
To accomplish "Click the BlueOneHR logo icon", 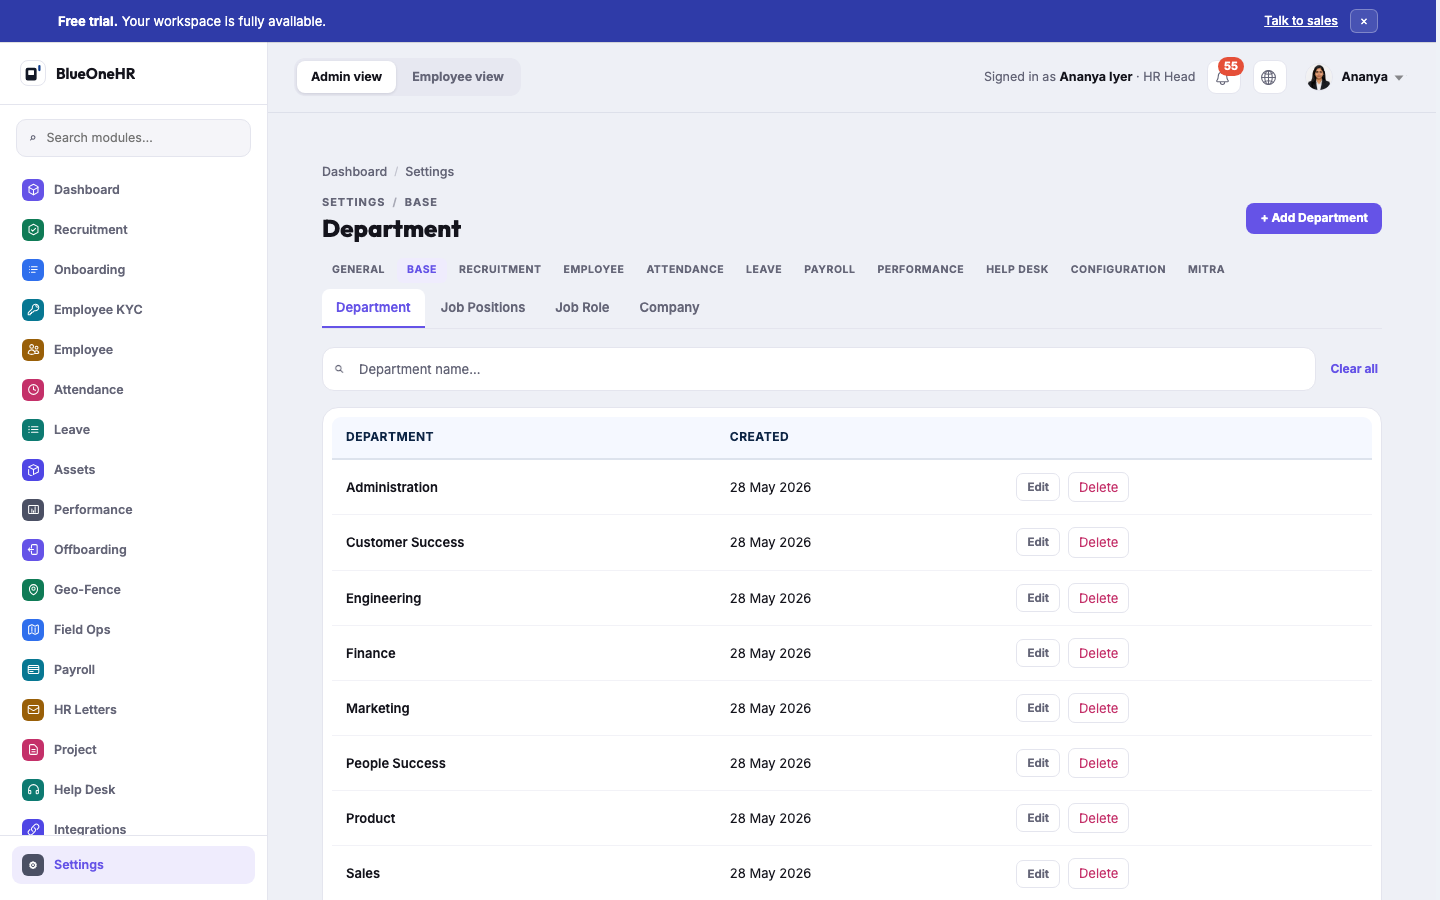I will (x=33, y=73).
